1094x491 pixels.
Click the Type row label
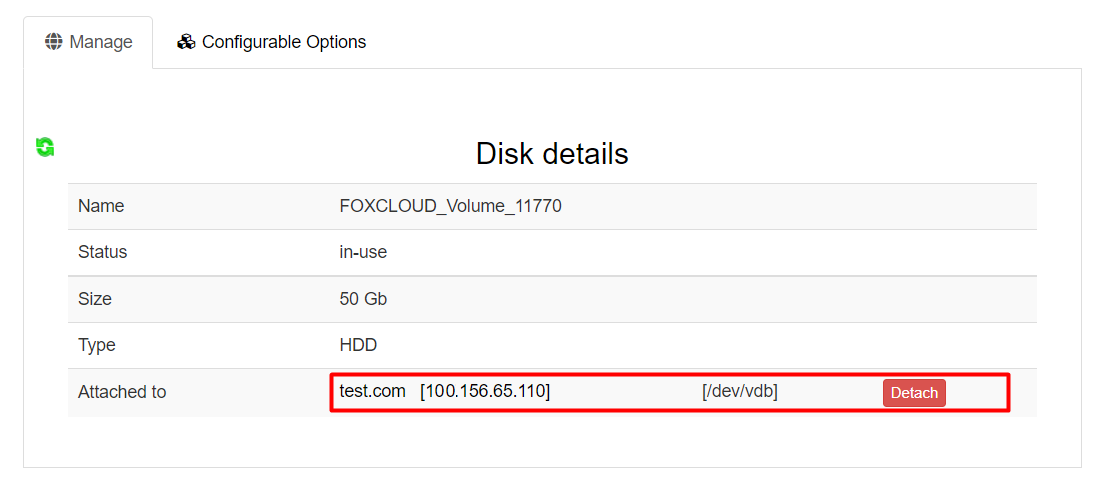97,345
